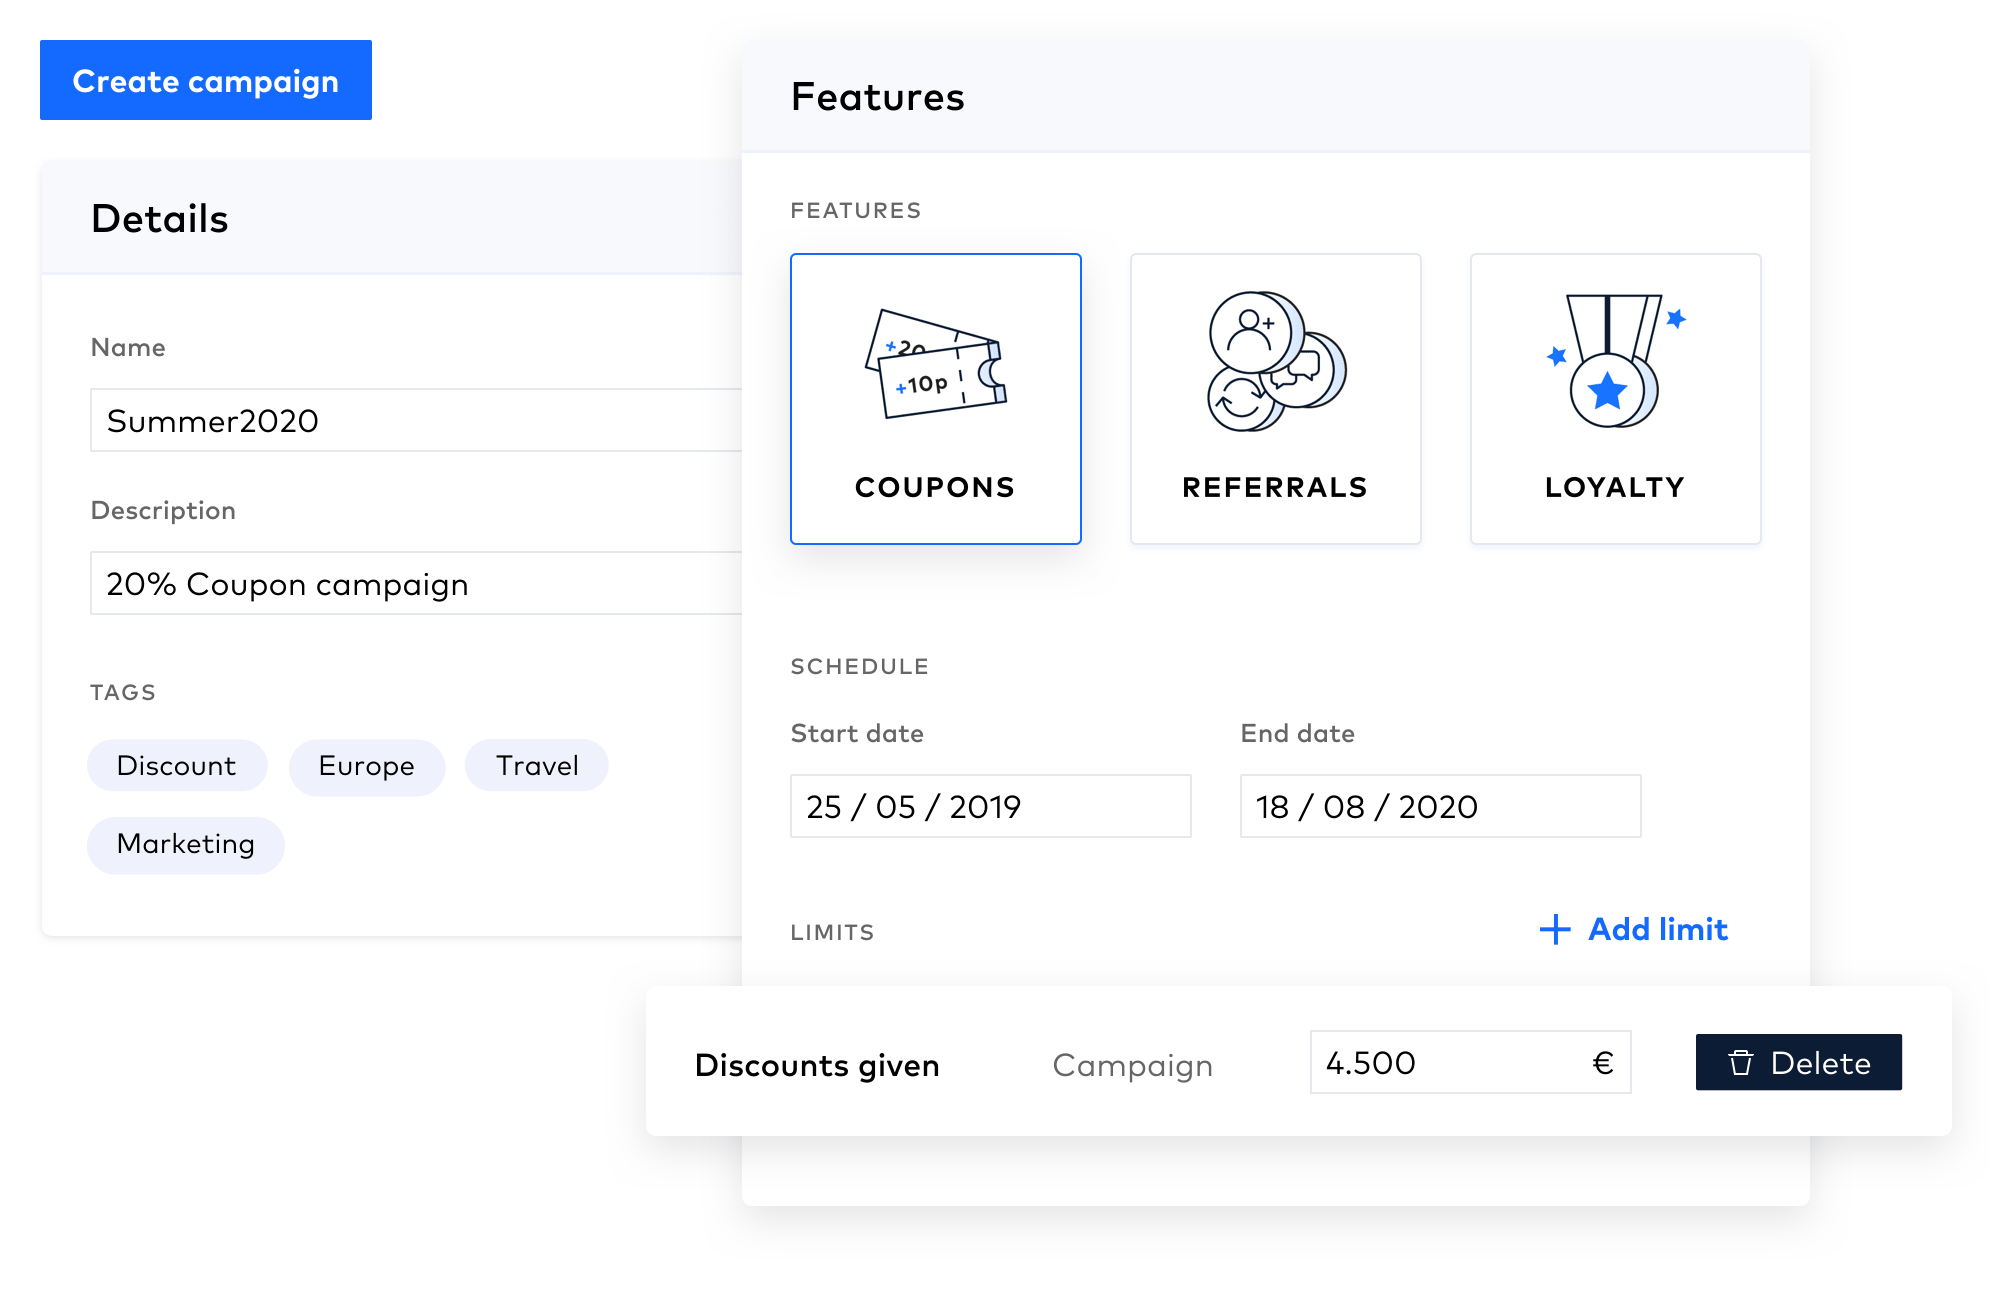Click the coupon tickets icon
1990x1292 pixels.
pos(935,364)
